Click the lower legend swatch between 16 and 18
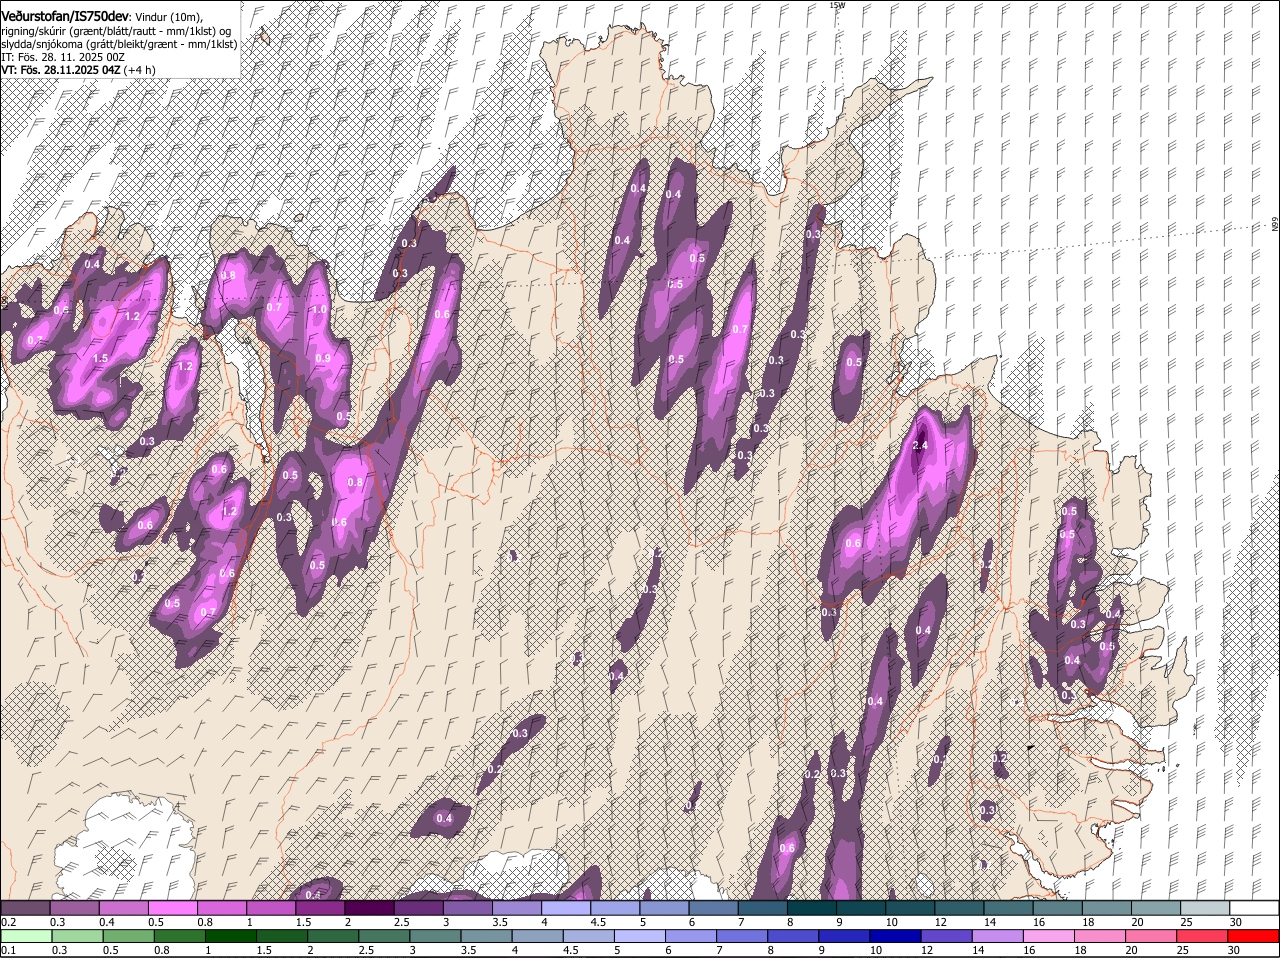Screen dimensions: 1280x958 (x=1049, y=936)
